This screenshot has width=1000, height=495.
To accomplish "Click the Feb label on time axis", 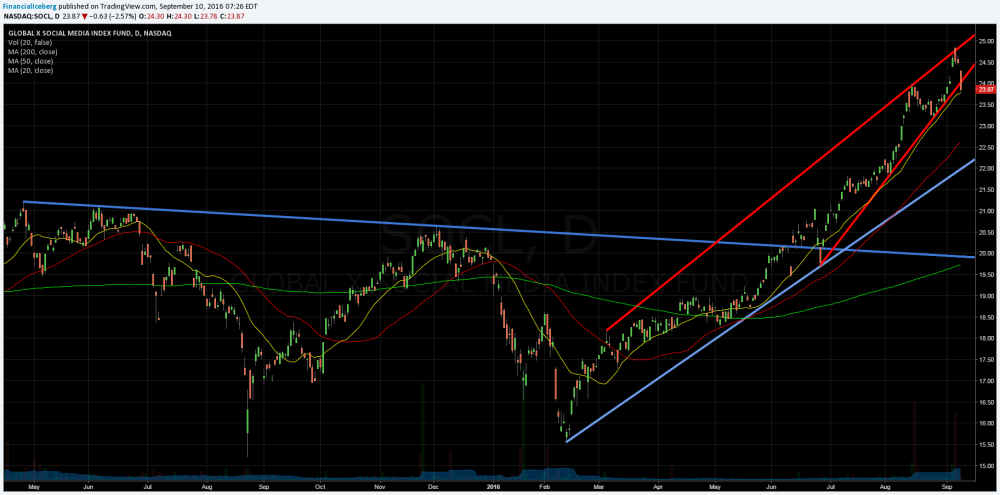I will pos(545,485).
